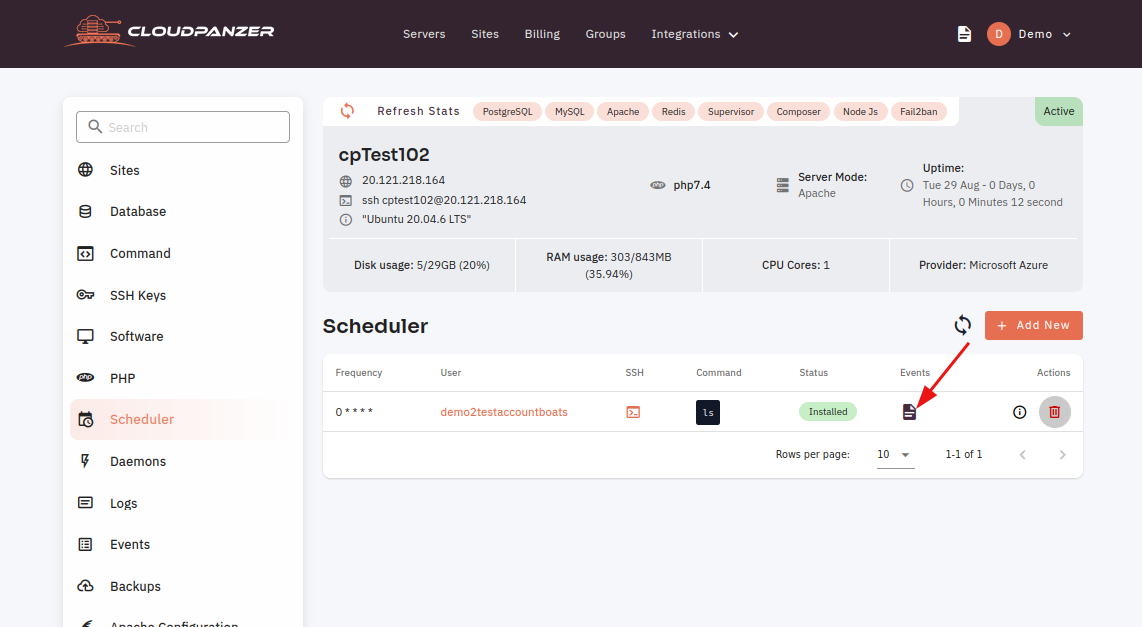This screenshot has height=627, width=1142.
Task: Click the Composer service tag
Action: point(798,111)
